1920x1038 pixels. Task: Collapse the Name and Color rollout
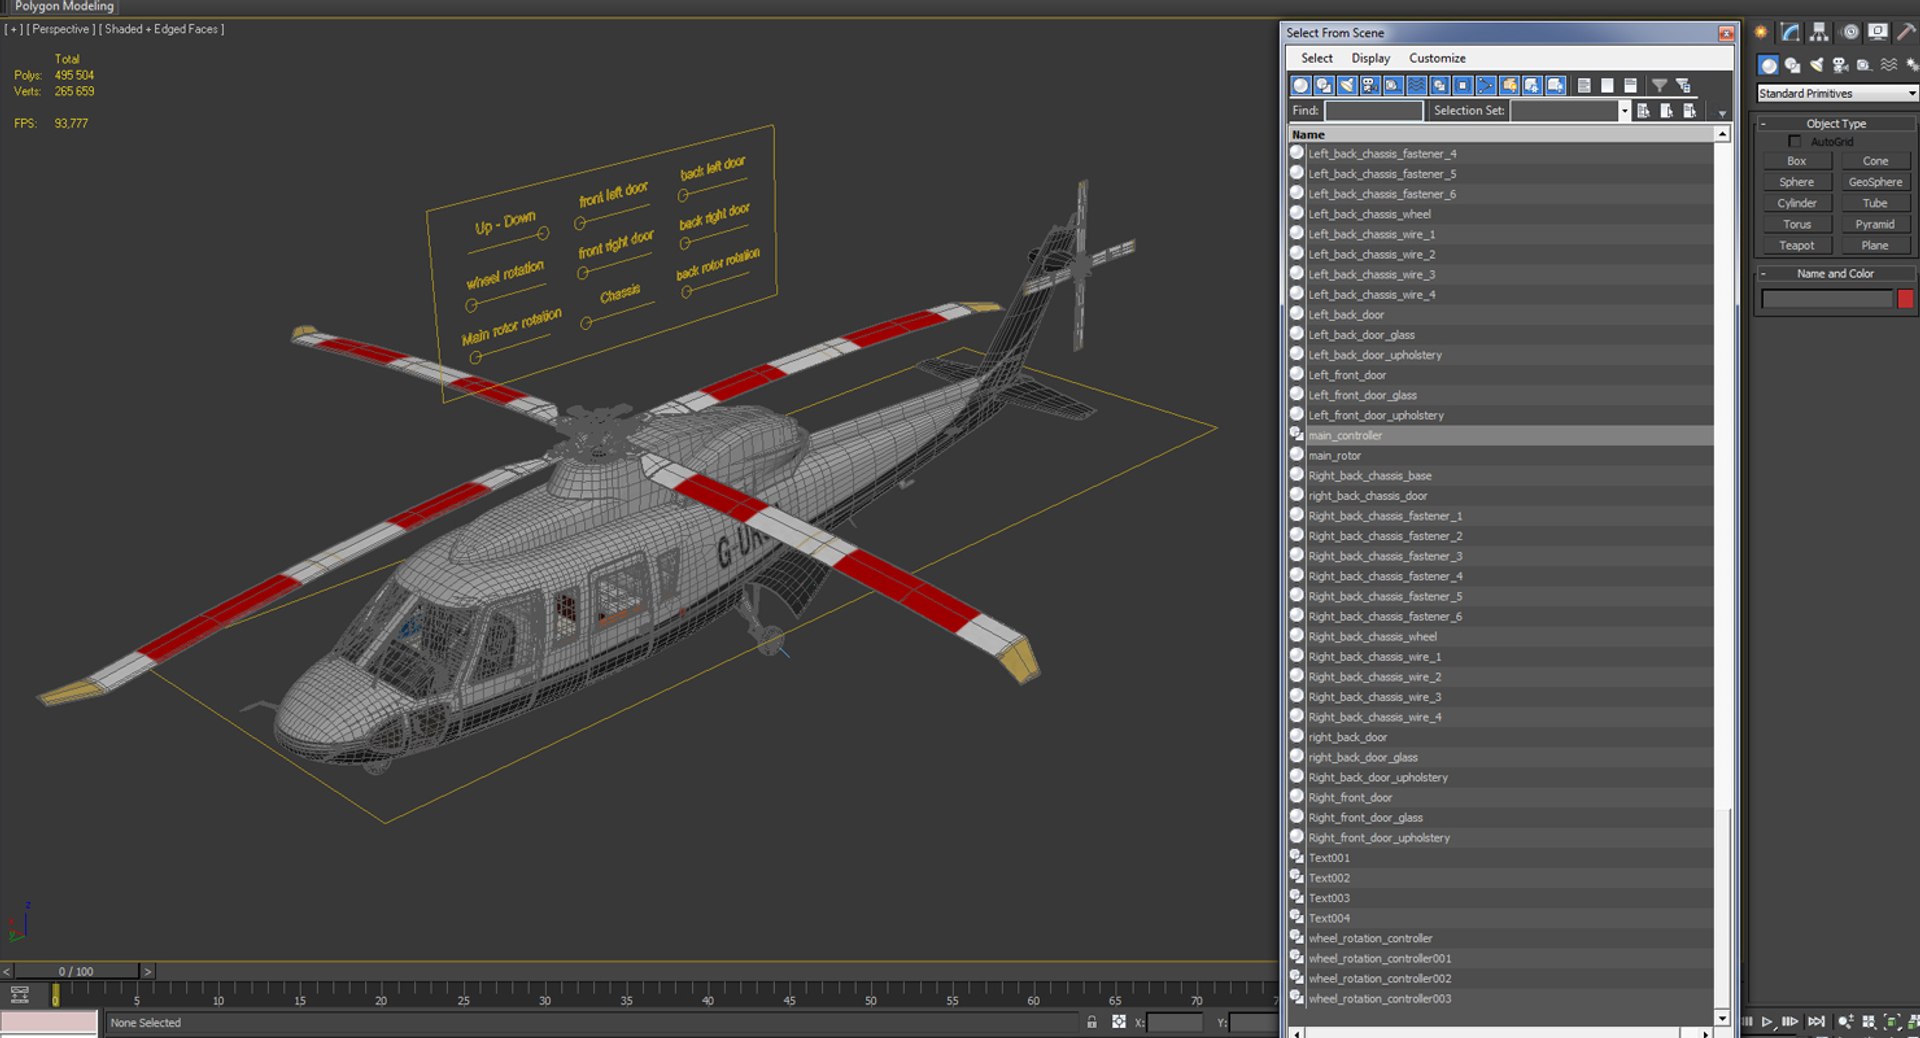[x=1836, y=274]
